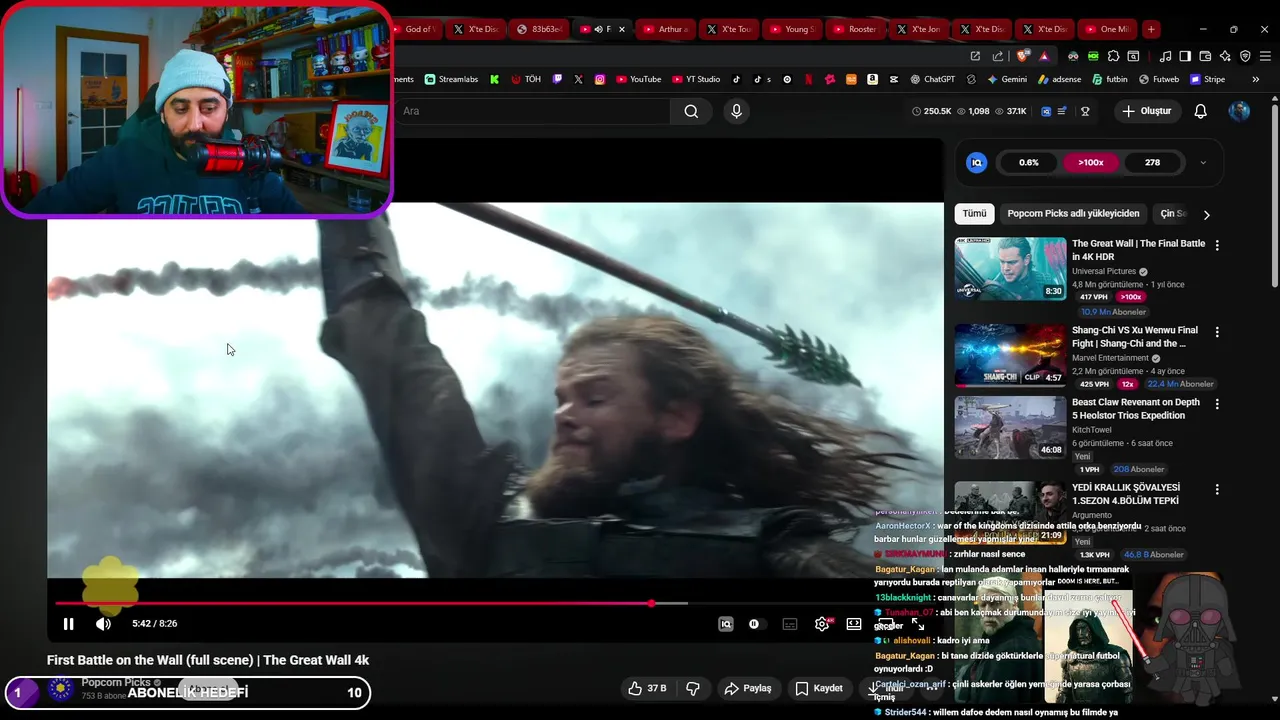The image size is (1280, 720).
Task: Pause the video with the pause button
Action: [68, 624]
